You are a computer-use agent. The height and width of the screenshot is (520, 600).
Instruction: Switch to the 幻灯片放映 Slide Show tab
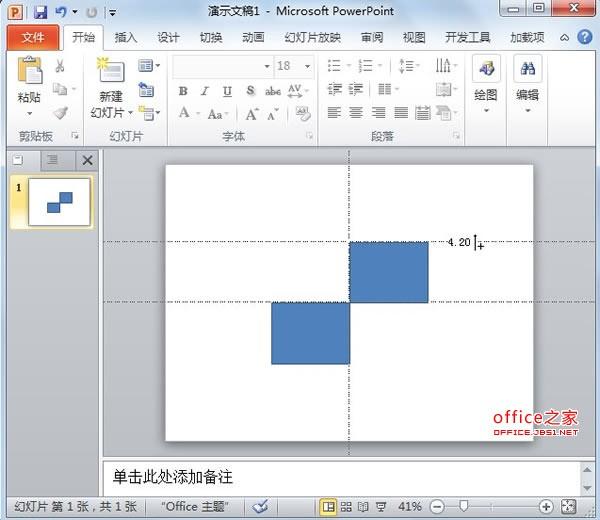313,37
